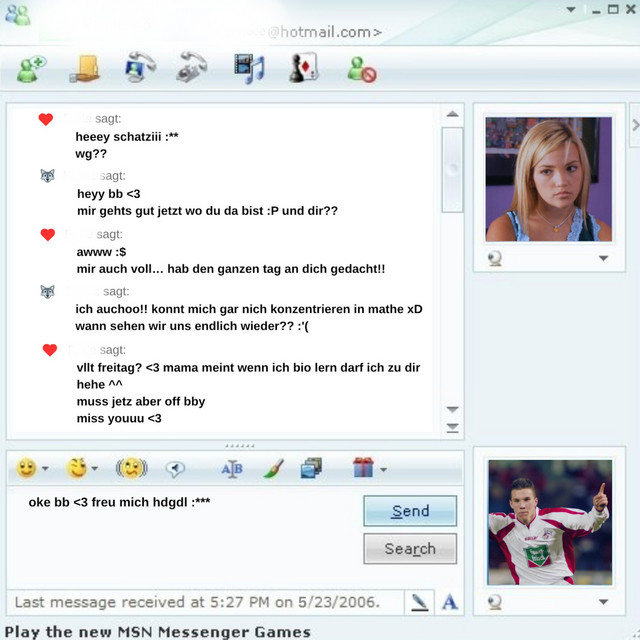Screen dimensions: 640x640
Task: Change font with the AB icon
Action: (x=231, y=468)
